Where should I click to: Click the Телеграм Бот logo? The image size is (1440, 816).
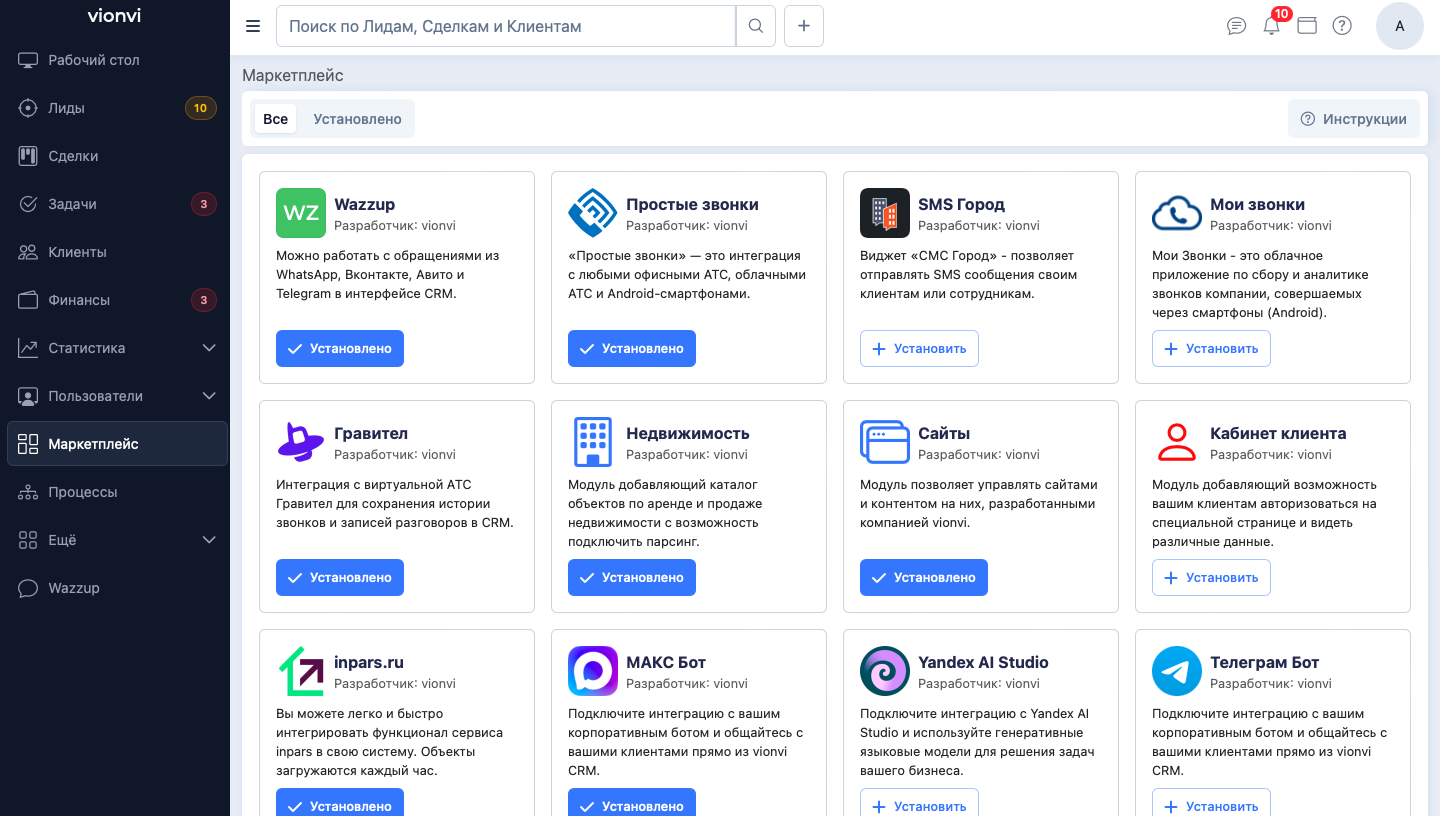[x=1177, y=671]
